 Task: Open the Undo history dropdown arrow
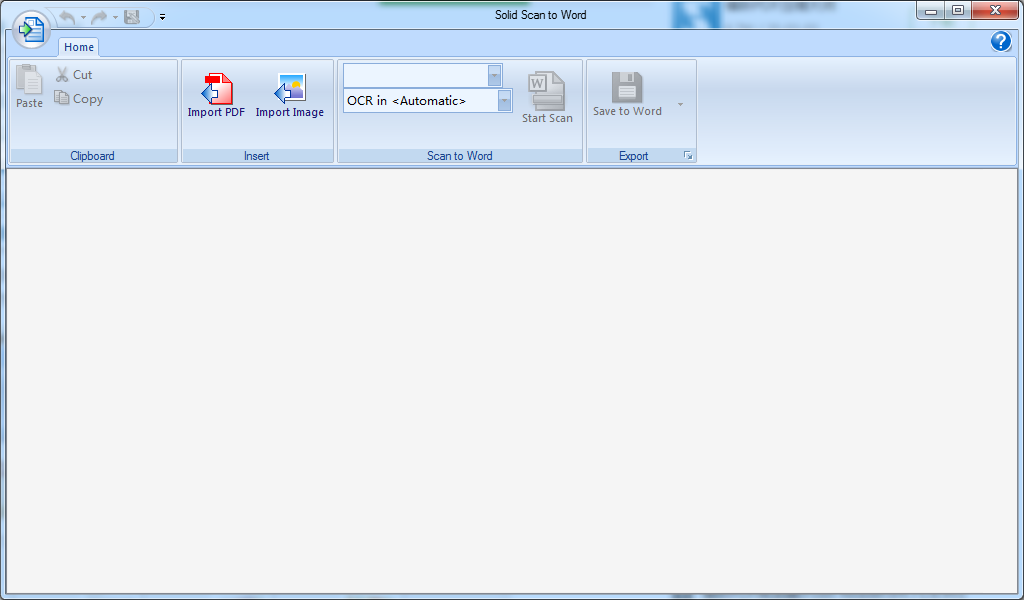[x=83, y=17]
